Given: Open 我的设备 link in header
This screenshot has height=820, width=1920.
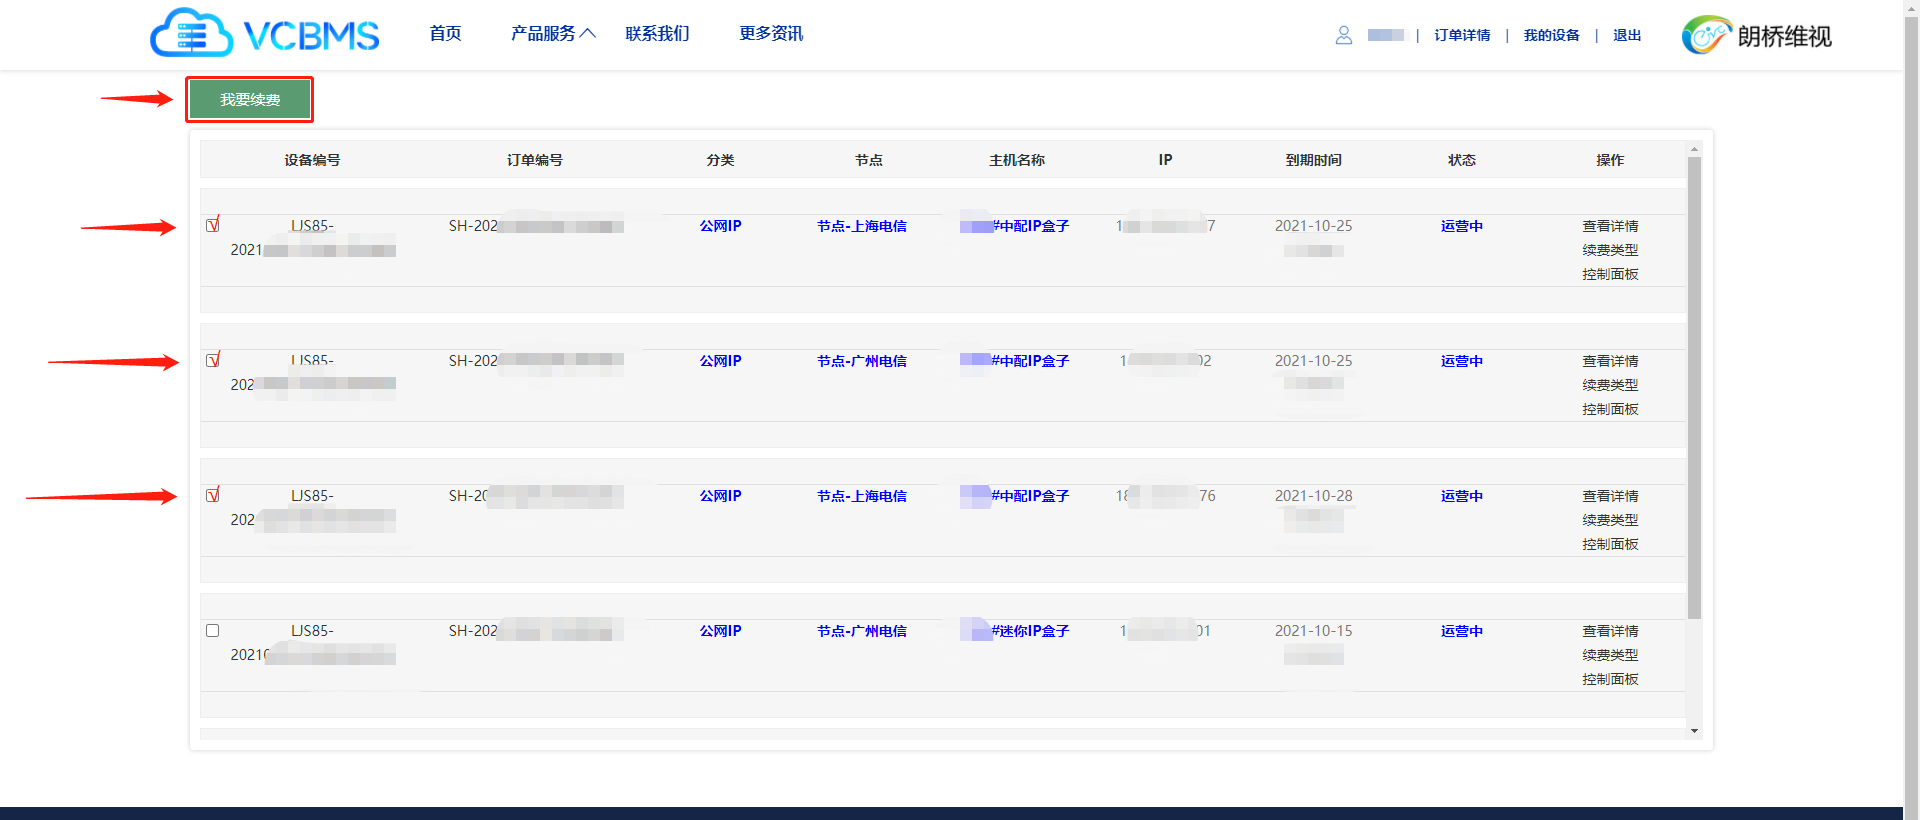Looking at the screenshot, I should 1551,35.
